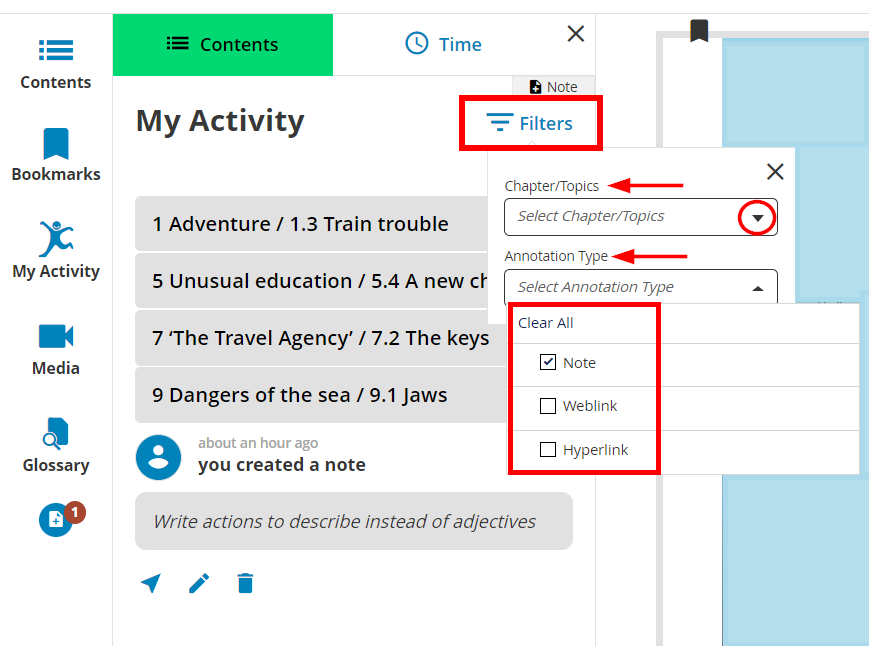
Task: Switch to the Time tab
Action: pyautogui.click(x=443, y=44)
